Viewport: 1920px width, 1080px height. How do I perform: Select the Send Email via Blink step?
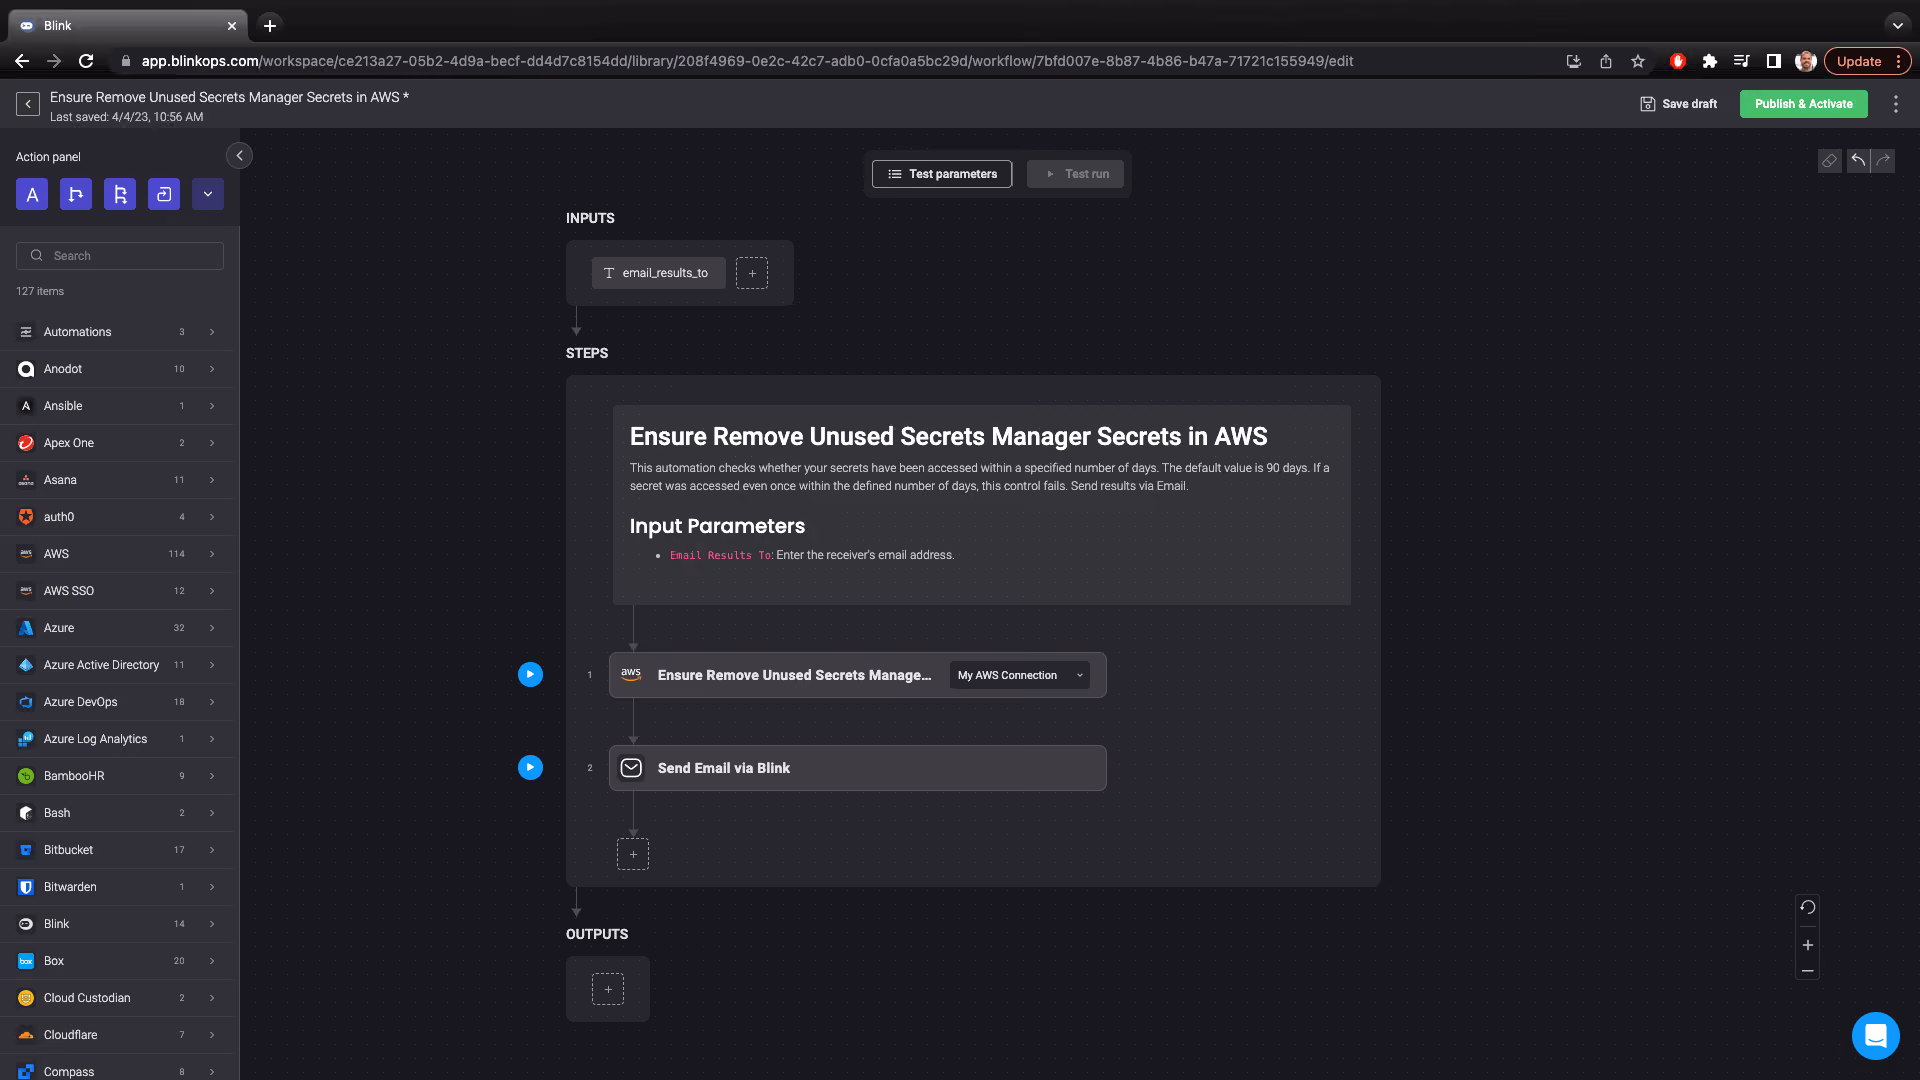point(857,768)
